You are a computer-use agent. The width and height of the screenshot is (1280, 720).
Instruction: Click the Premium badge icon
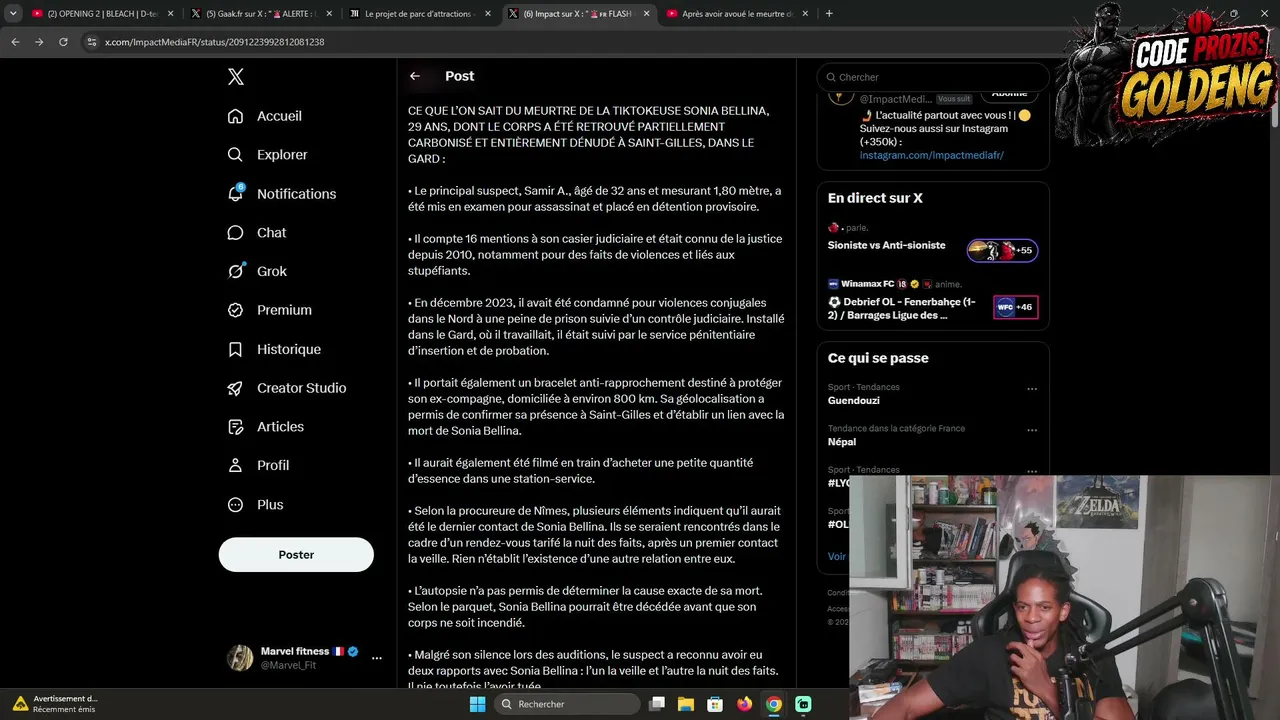[235, 310]
